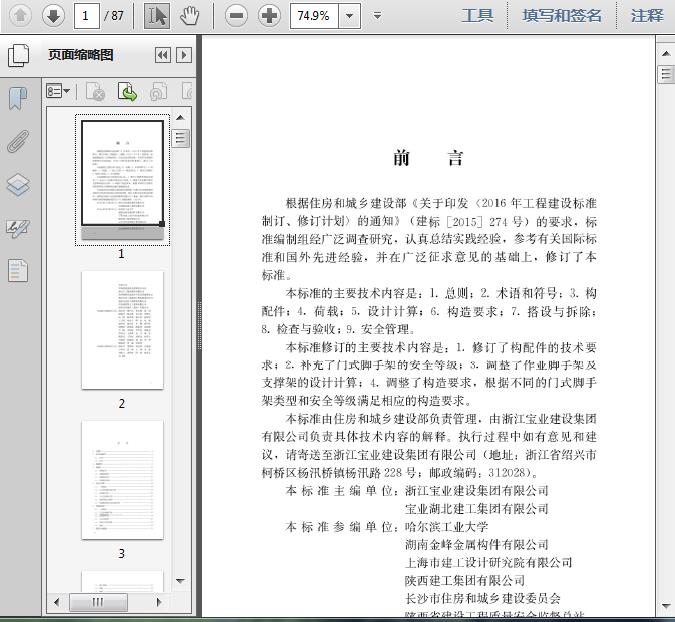Select the text selection cursor tool
The image size is (675, 622).
tap(157, 15)
